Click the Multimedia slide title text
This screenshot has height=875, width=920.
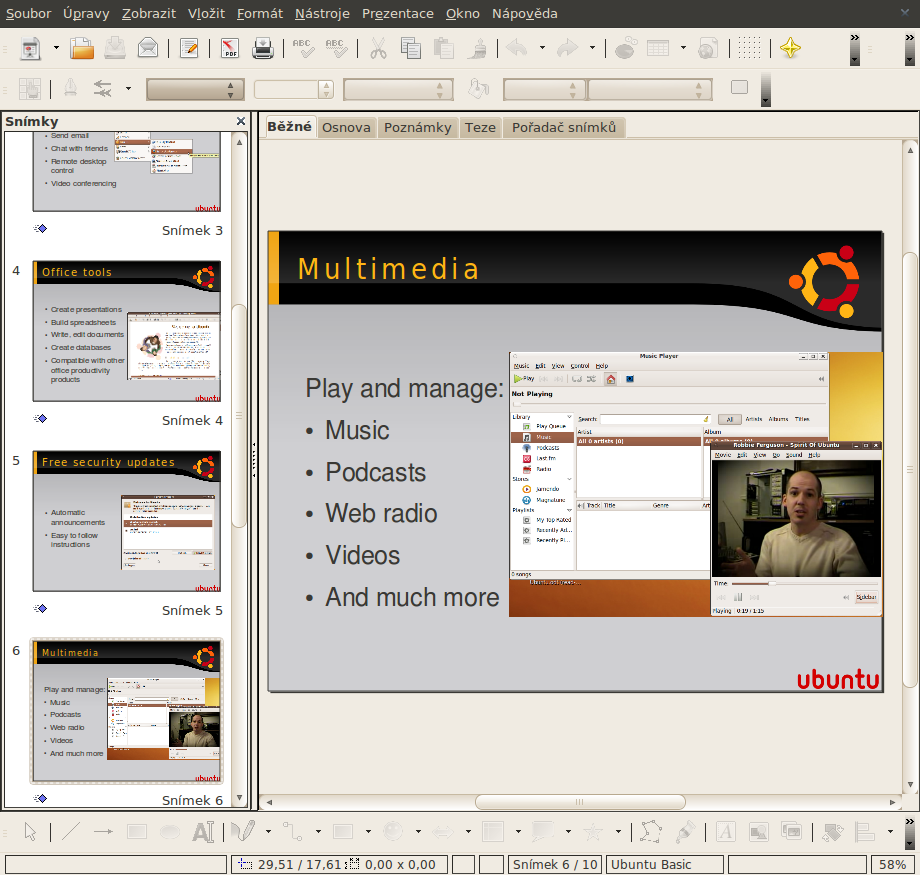click(x=388, y=269)
